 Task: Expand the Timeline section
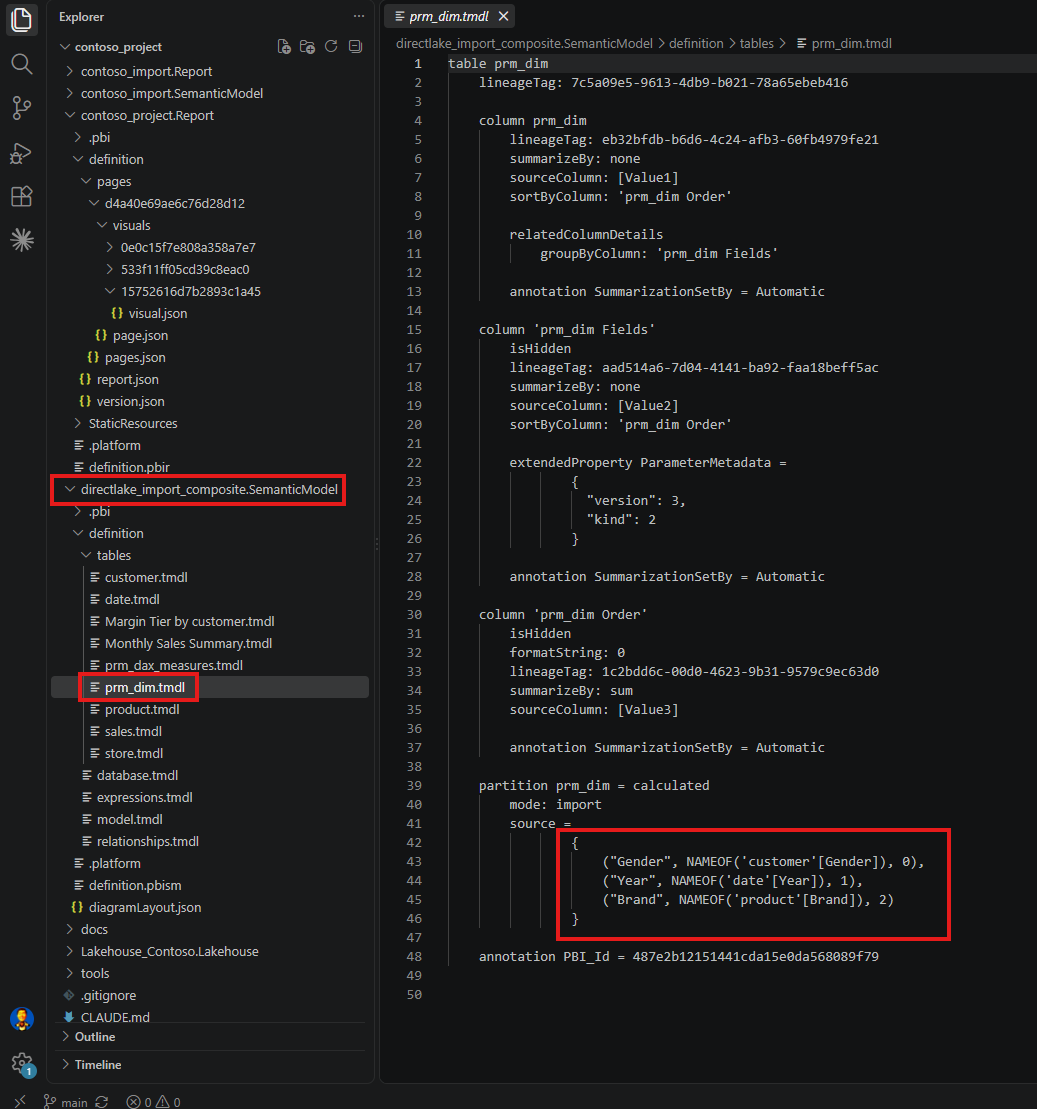click(x=98, y=1064)
